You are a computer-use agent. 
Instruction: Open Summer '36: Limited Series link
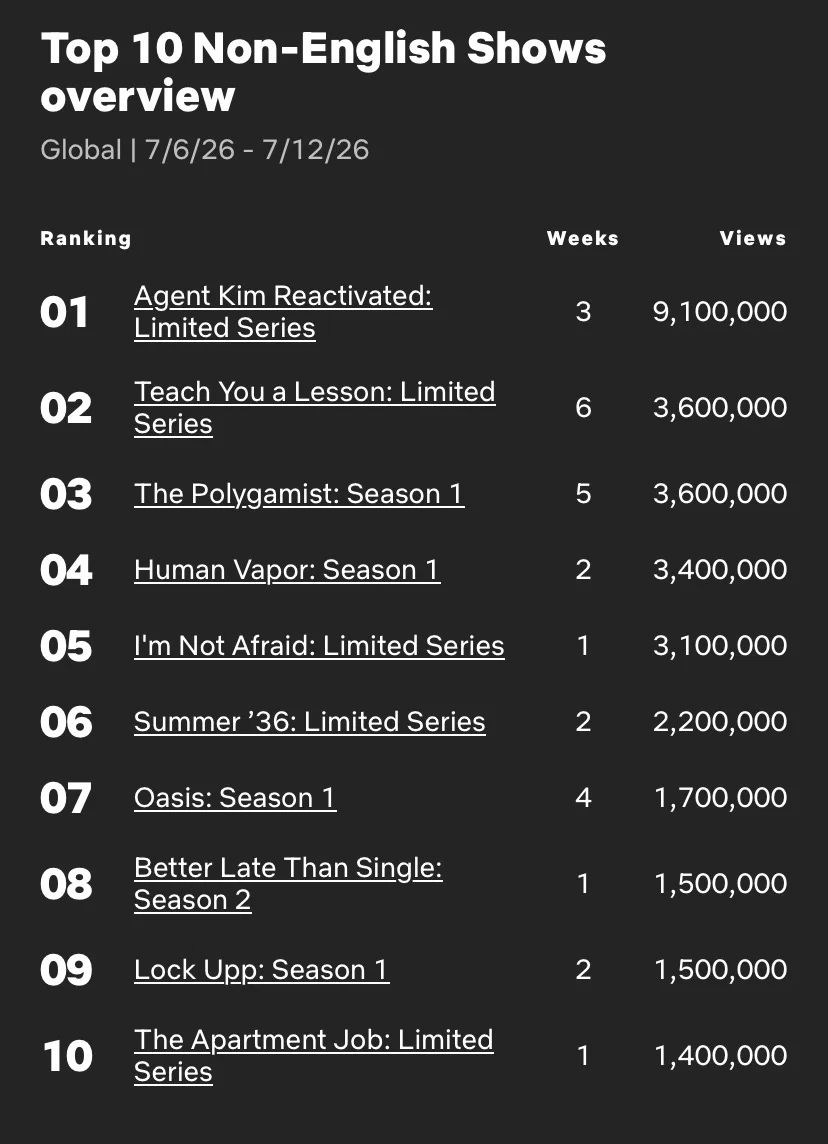click(x=309, y=722)
